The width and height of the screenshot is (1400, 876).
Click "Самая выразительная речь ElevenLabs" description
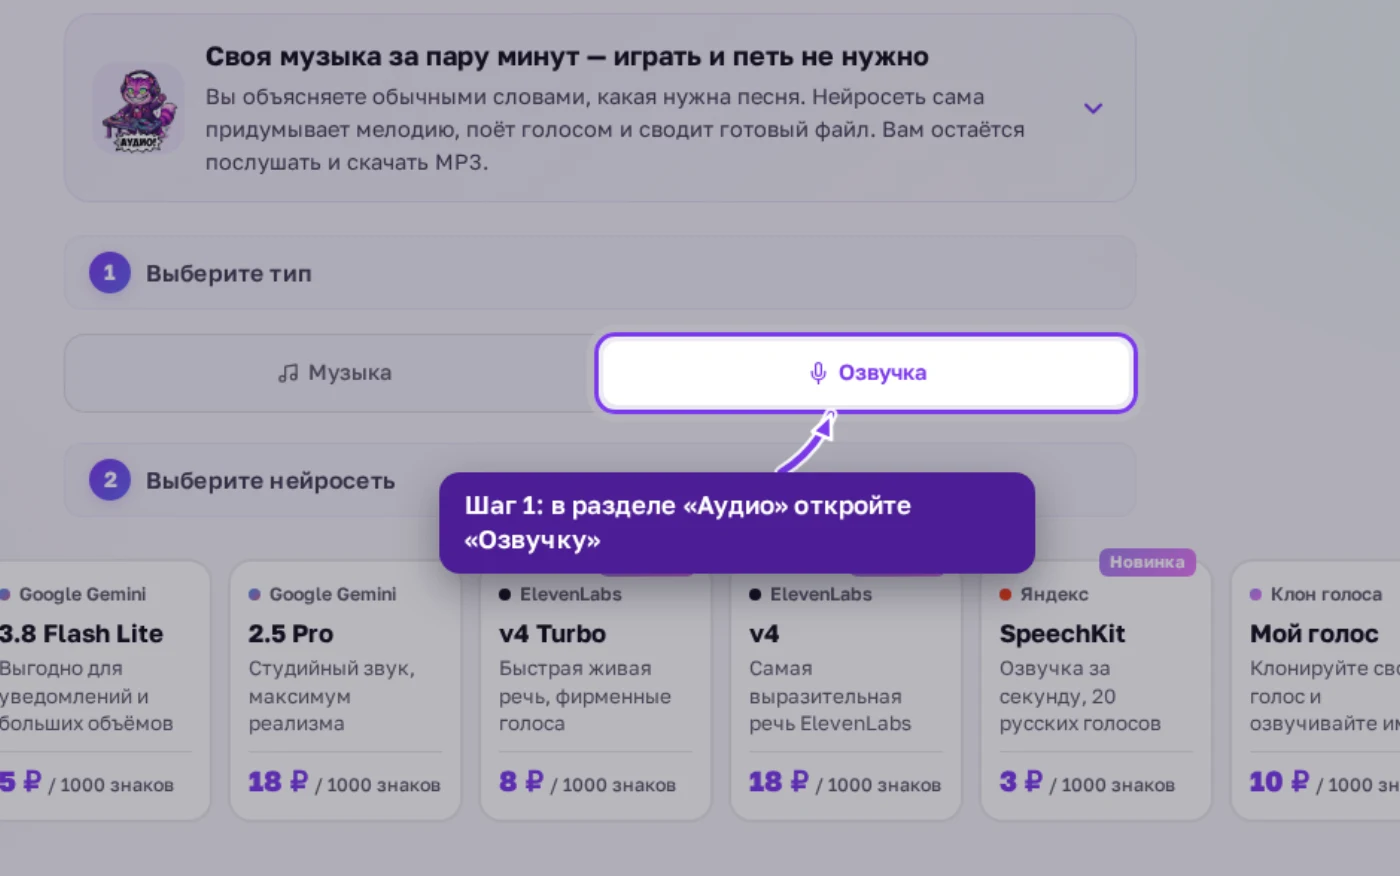click(830, 696)
